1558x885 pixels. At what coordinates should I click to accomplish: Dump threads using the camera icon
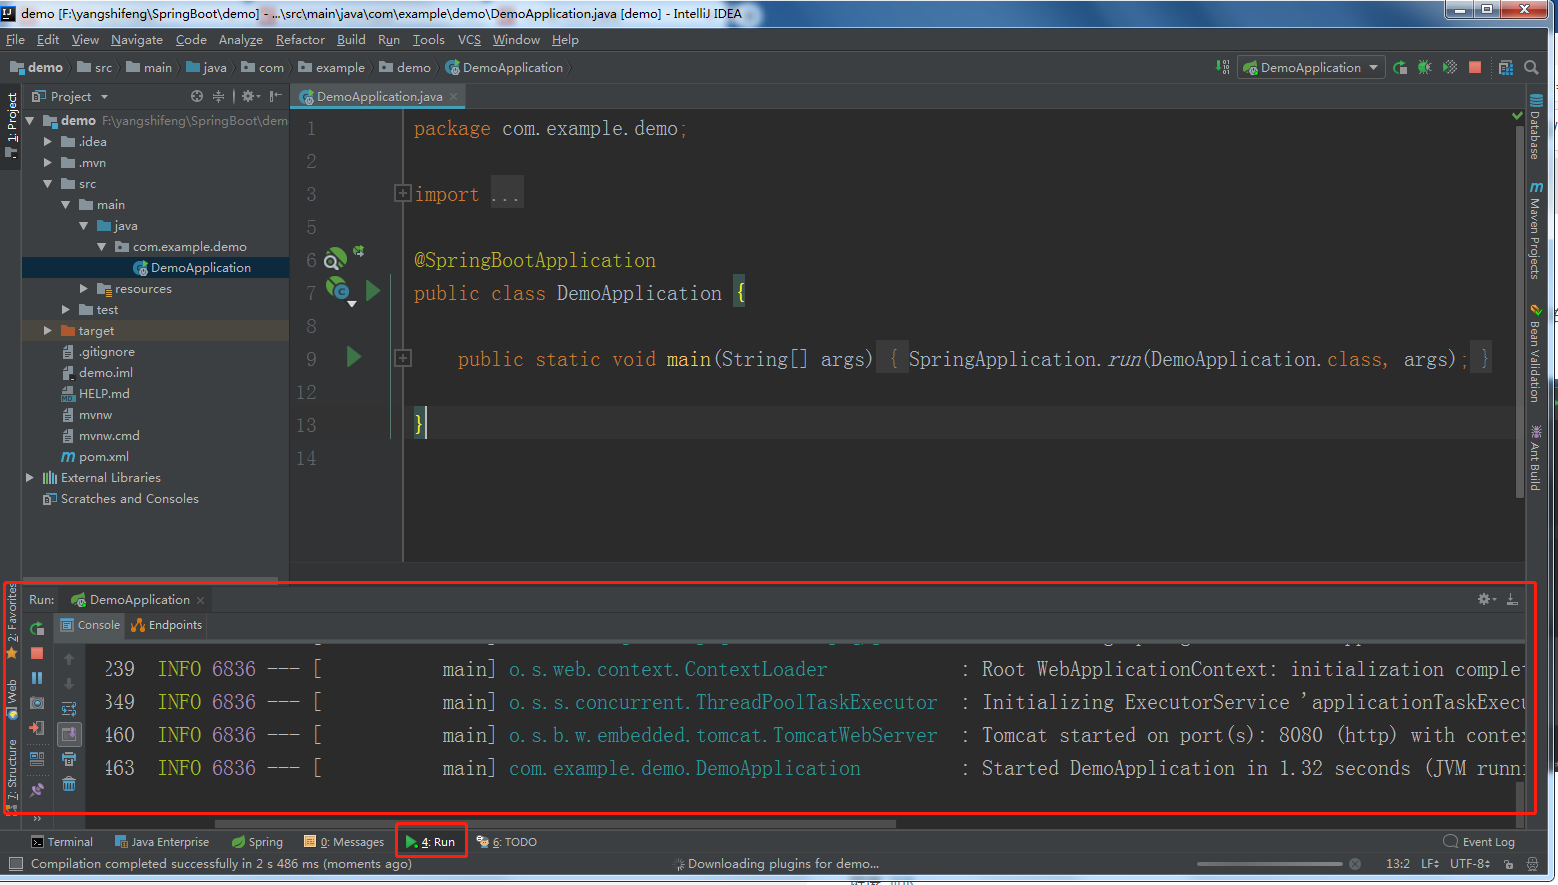point(37,703)
